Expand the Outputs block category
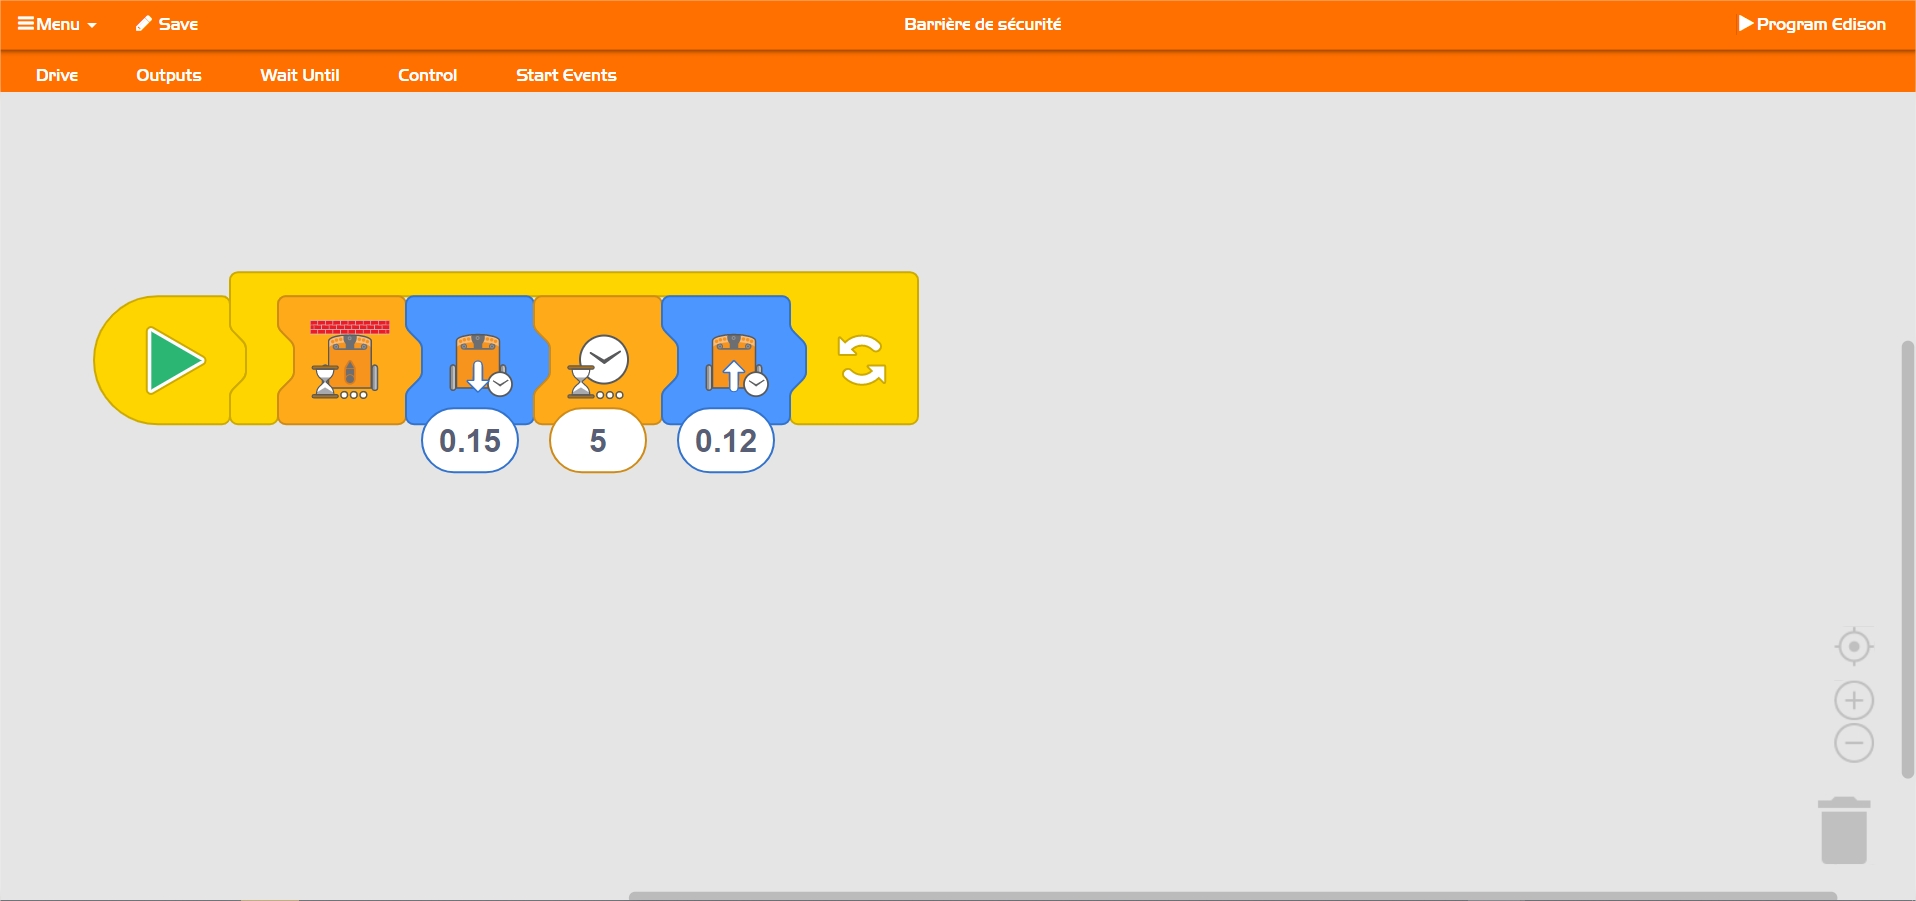The height and width of the screenshot is (901, 1916). [169, 75]
